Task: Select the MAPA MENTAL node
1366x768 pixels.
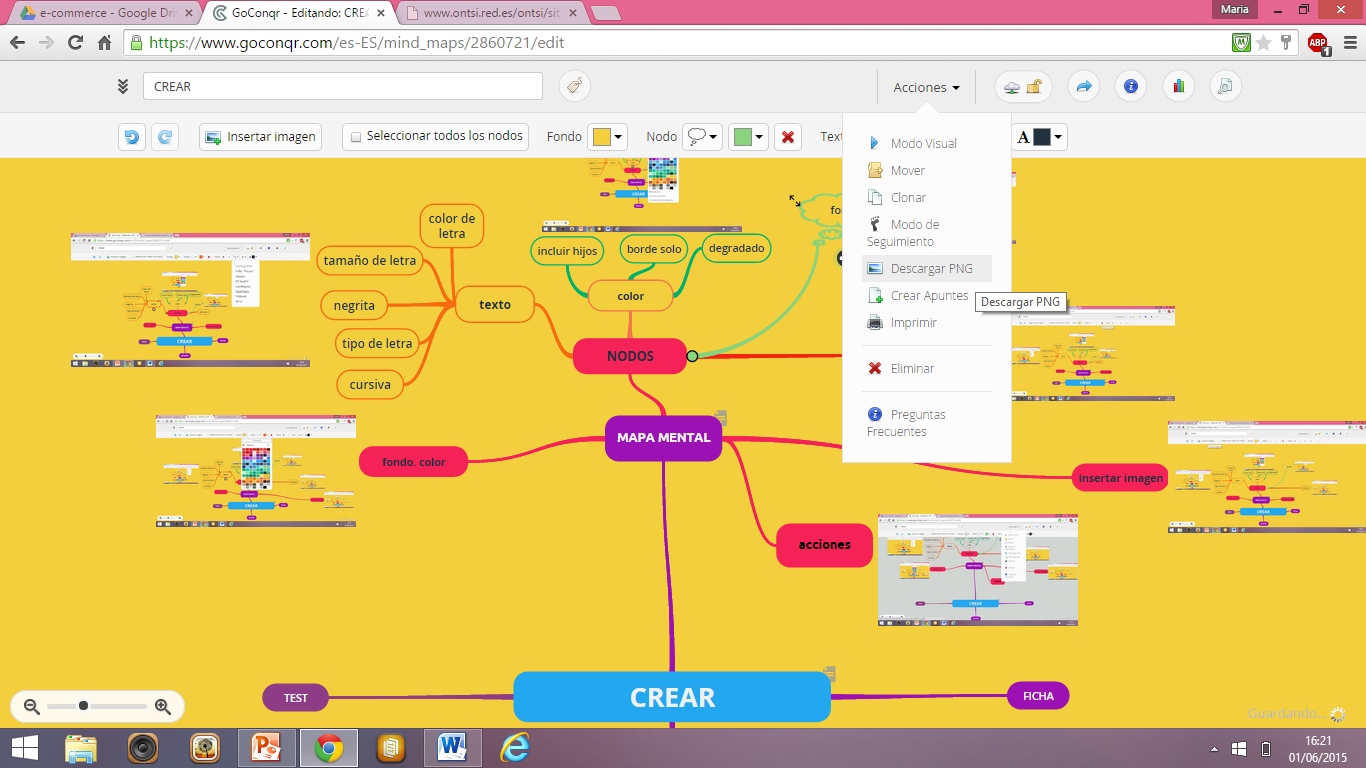Action: [663, 437]
